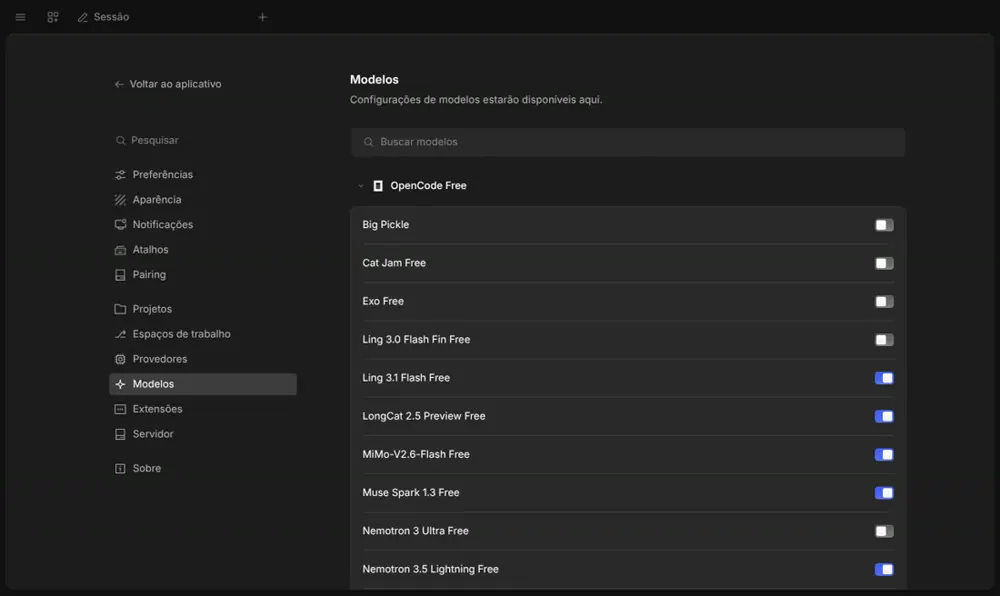
Task: Select the Sessão tab
Action: click(103, 17)
